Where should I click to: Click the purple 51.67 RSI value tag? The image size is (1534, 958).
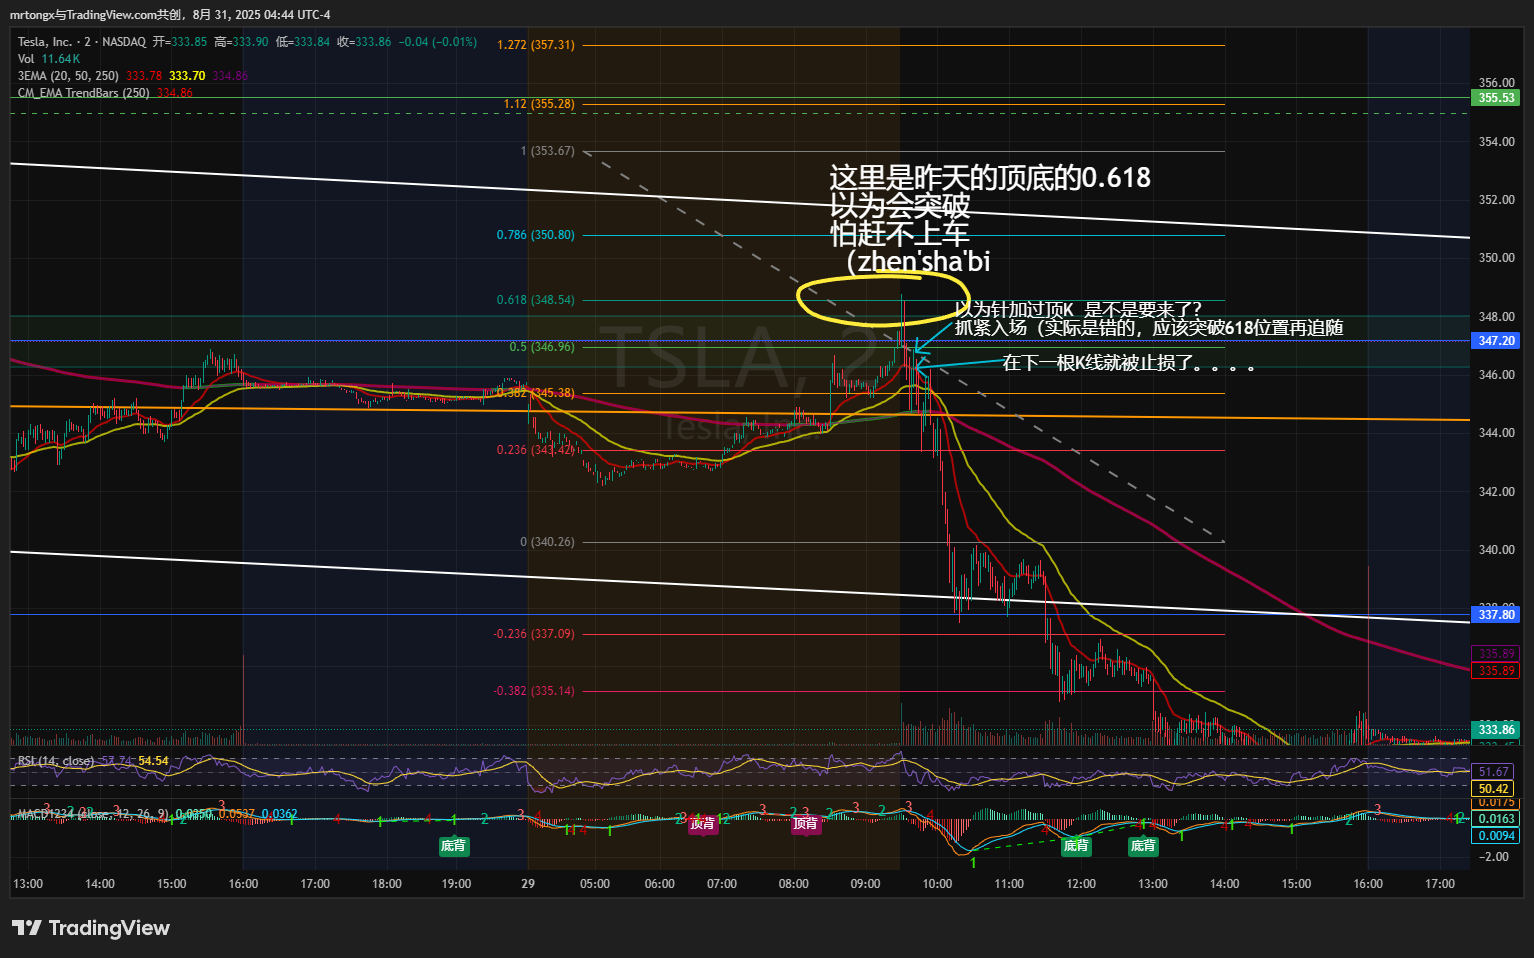[x=1493, y=772]
